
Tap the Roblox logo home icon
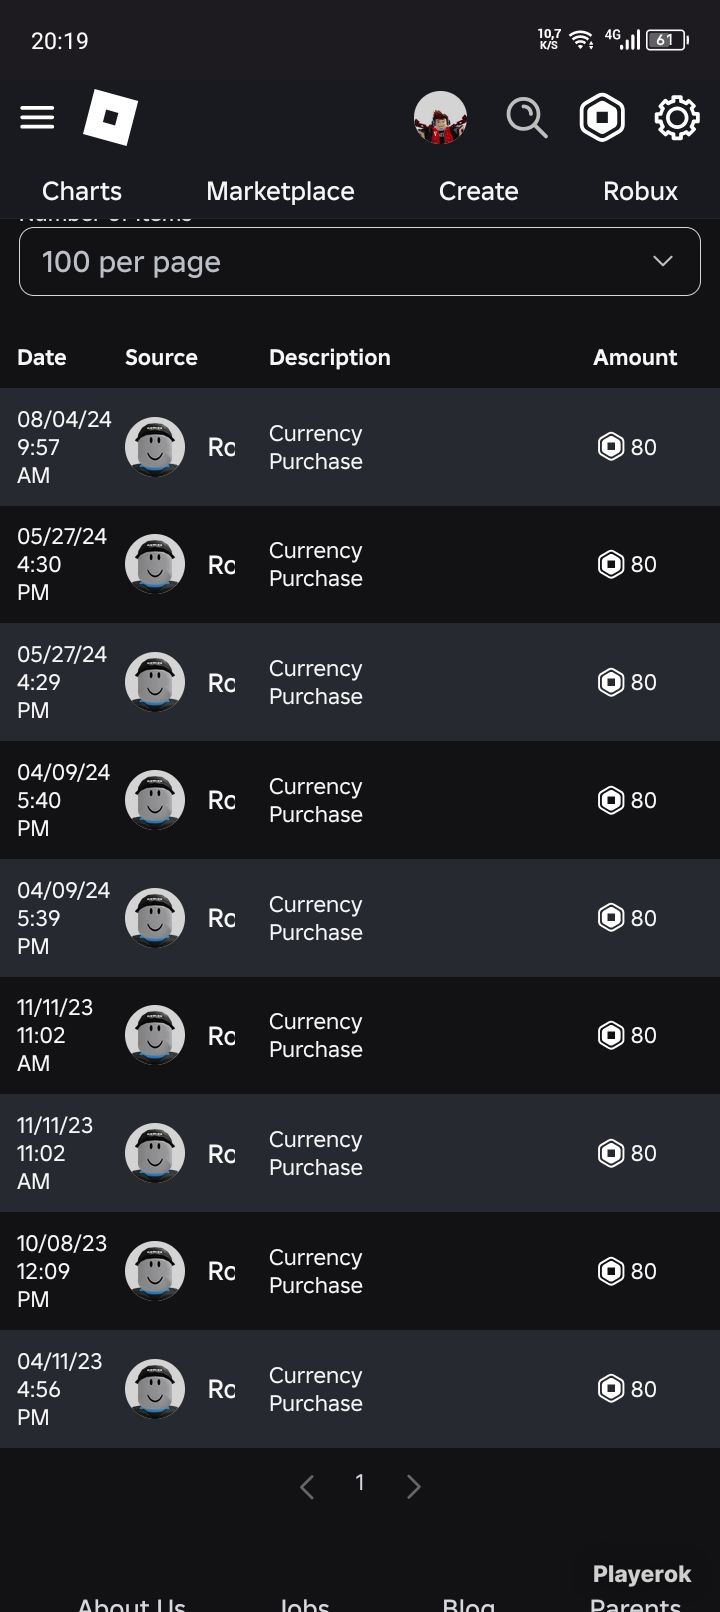[x=110, y=117]
